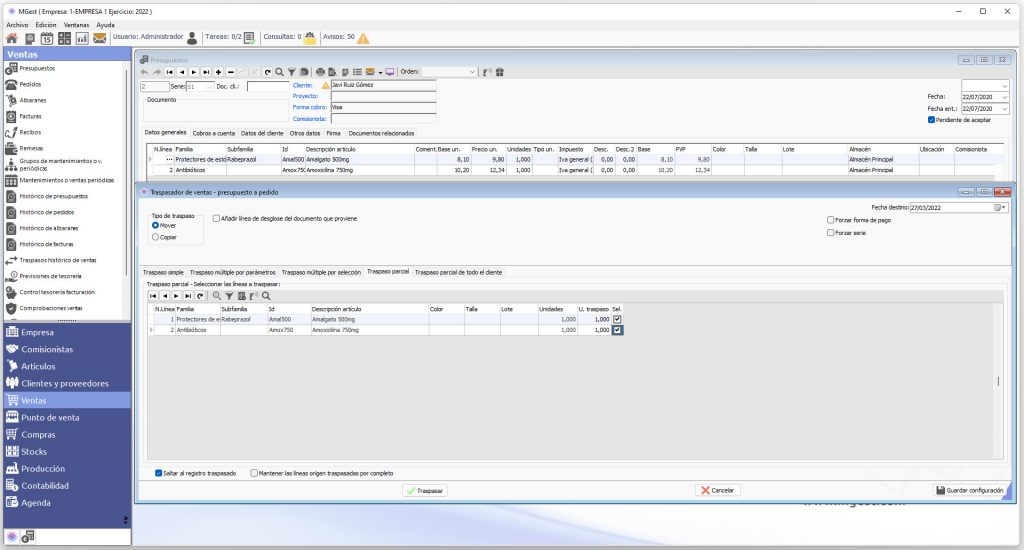Enable Forzar forma de pago checkbox
1024x550 pixels.
831,220
